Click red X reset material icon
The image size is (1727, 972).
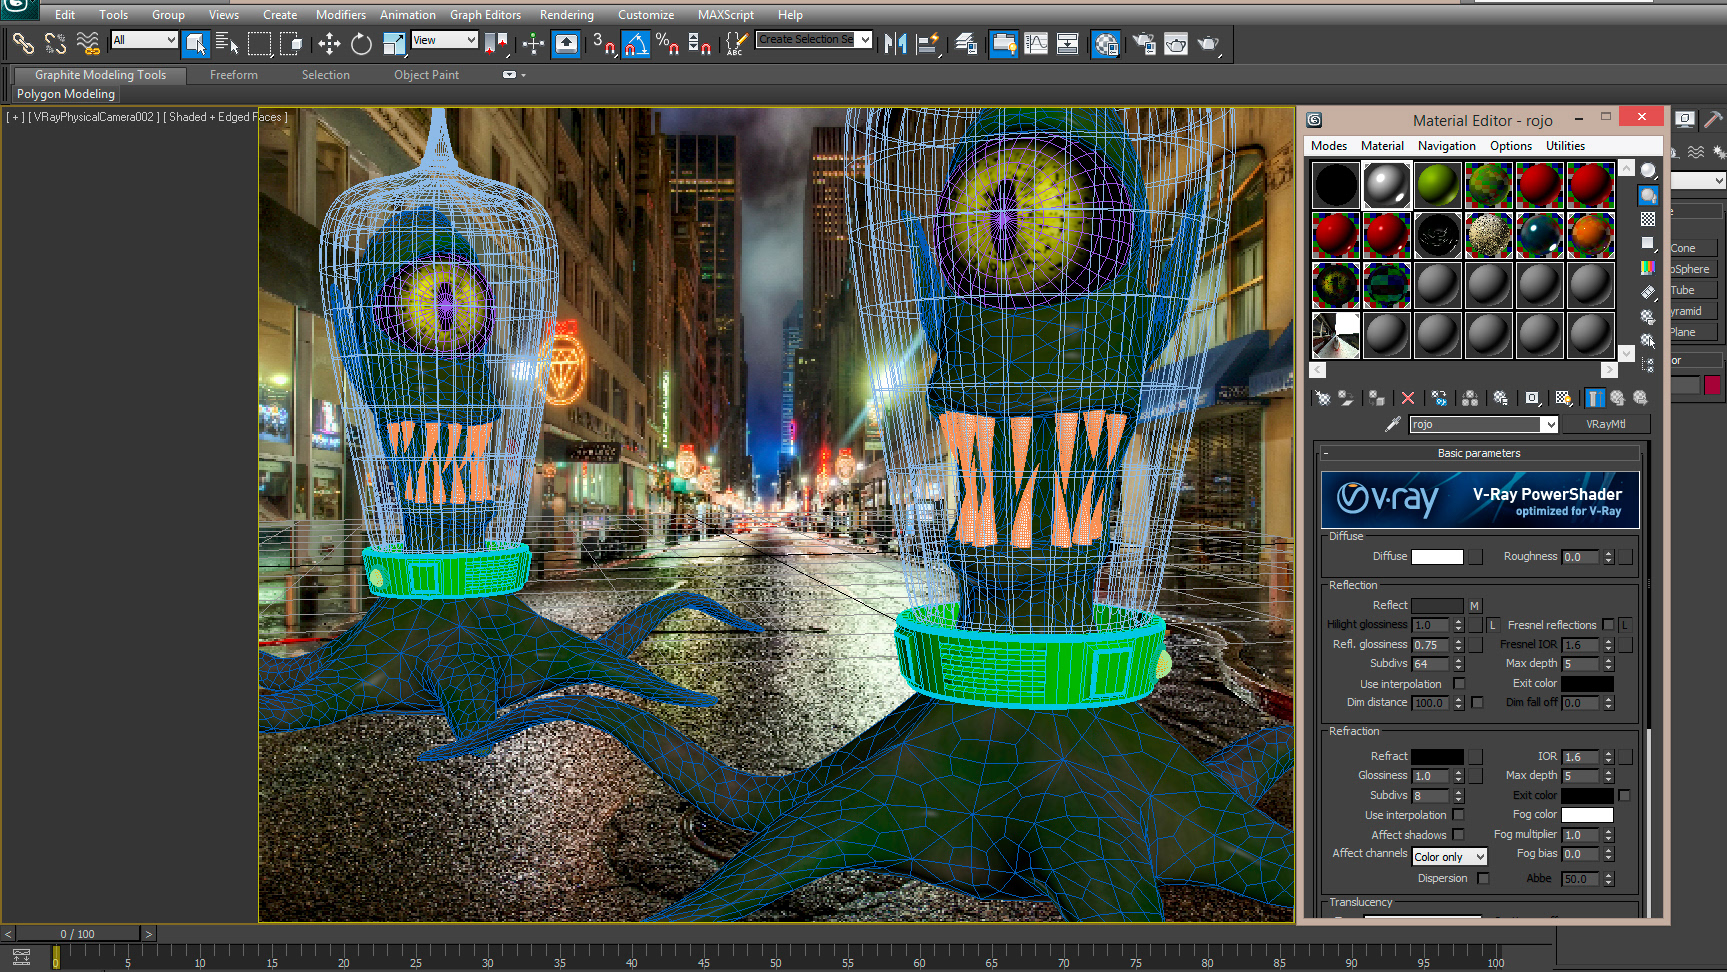(x=1408, y=398)
